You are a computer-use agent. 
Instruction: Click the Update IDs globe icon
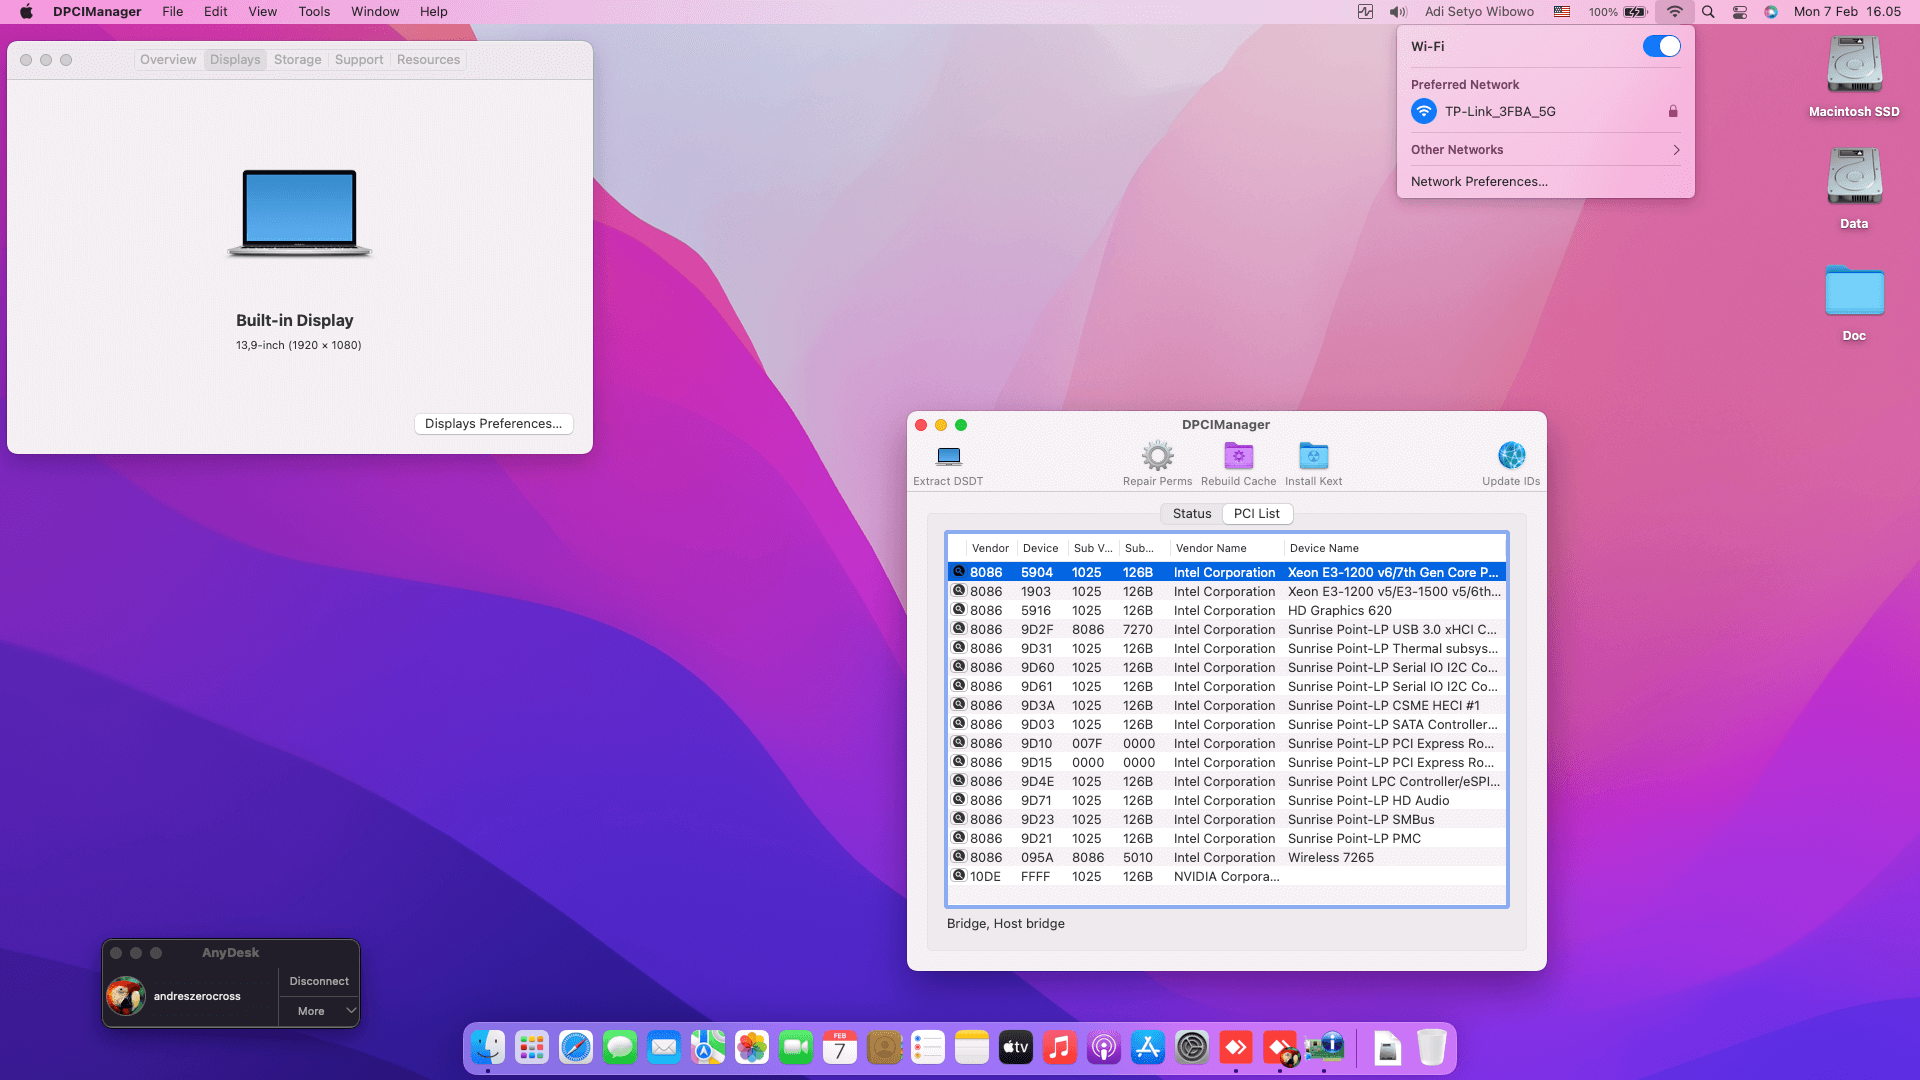tap(1511, 456)
